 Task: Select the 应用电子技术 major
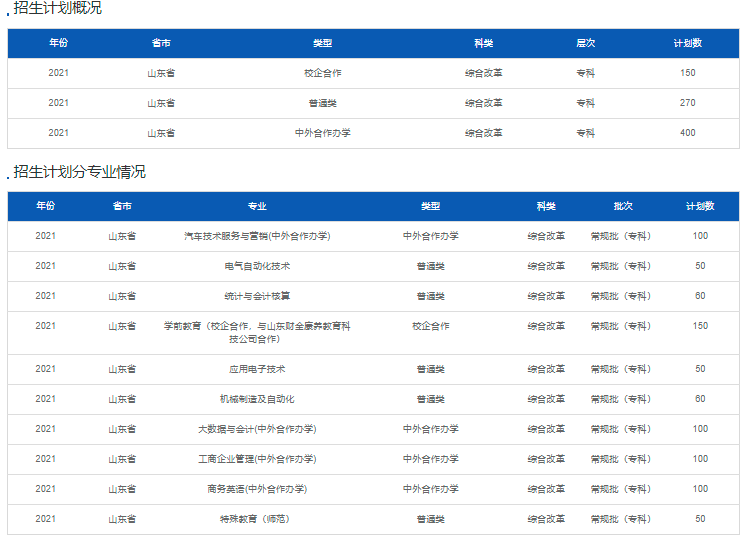tap(257, 369)
